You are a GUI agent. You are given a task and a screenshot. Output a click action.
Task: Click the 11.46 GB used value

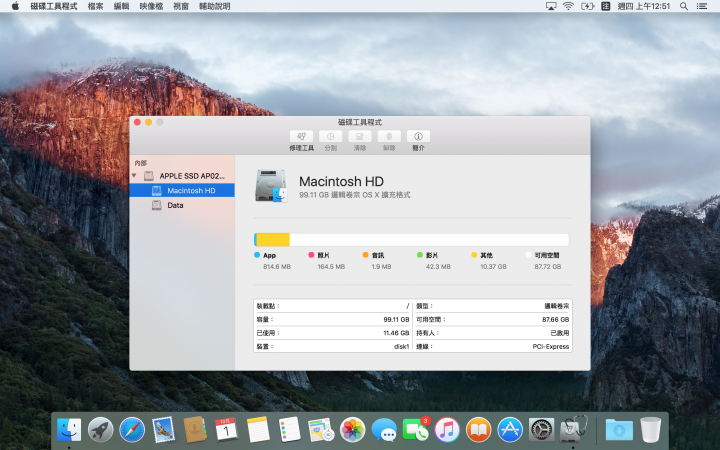pos(396,333)
